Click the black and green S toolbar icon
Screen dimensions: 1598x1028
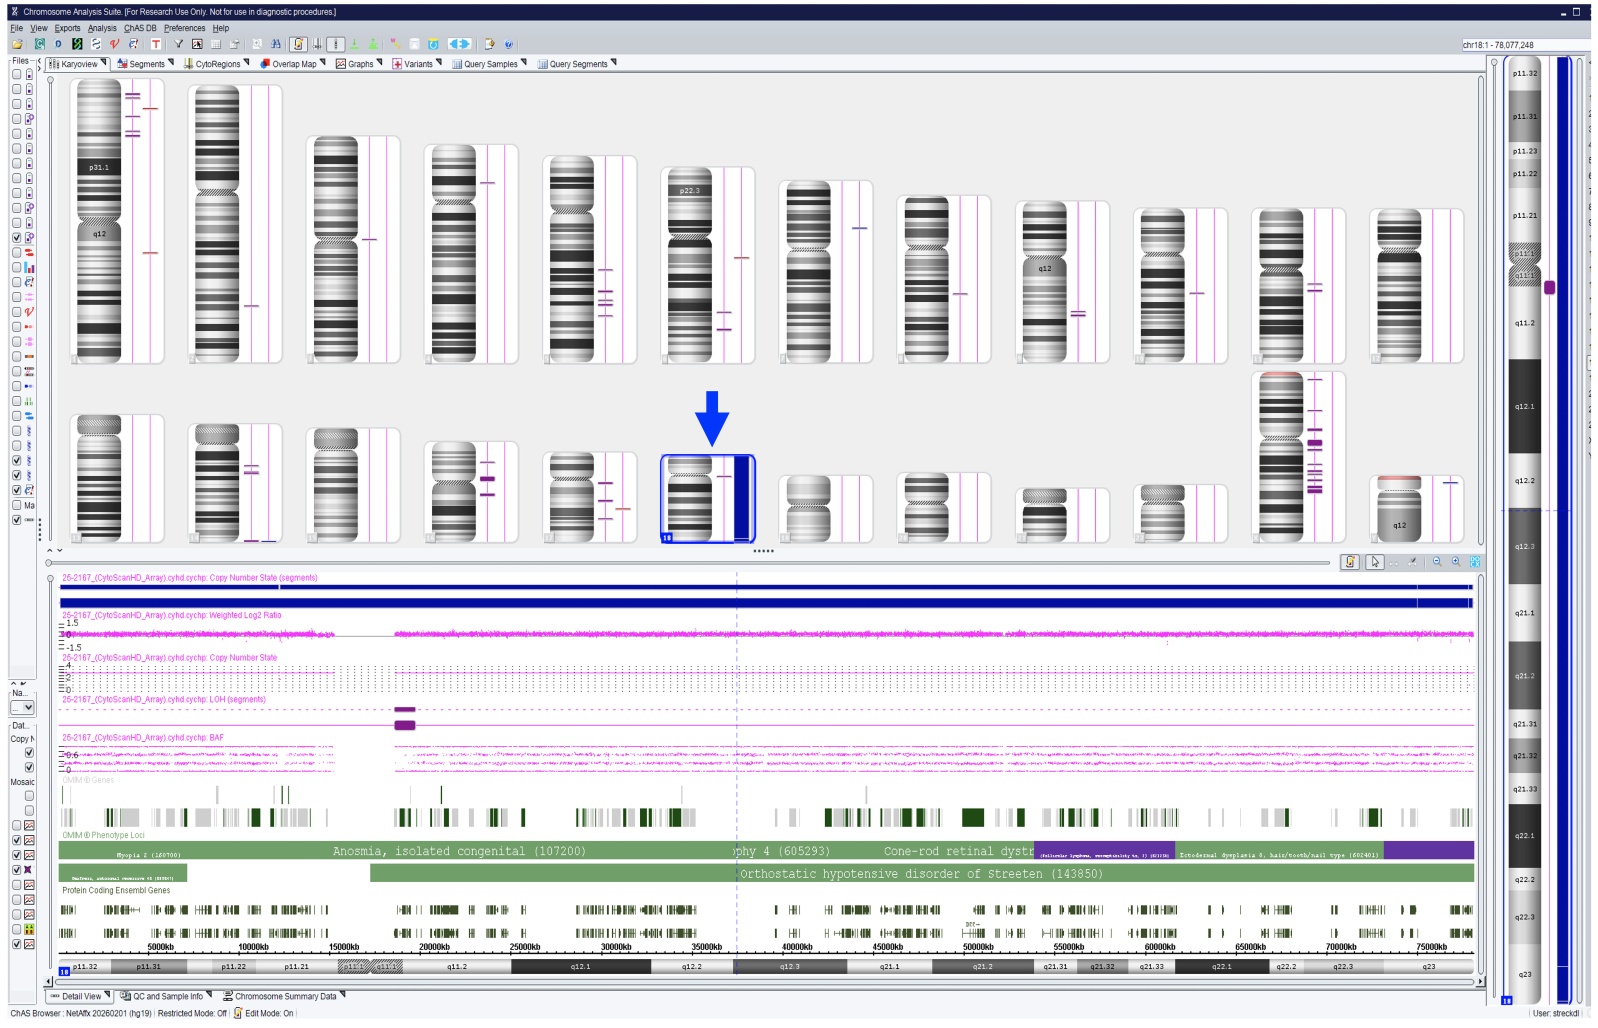coord(77,44)
